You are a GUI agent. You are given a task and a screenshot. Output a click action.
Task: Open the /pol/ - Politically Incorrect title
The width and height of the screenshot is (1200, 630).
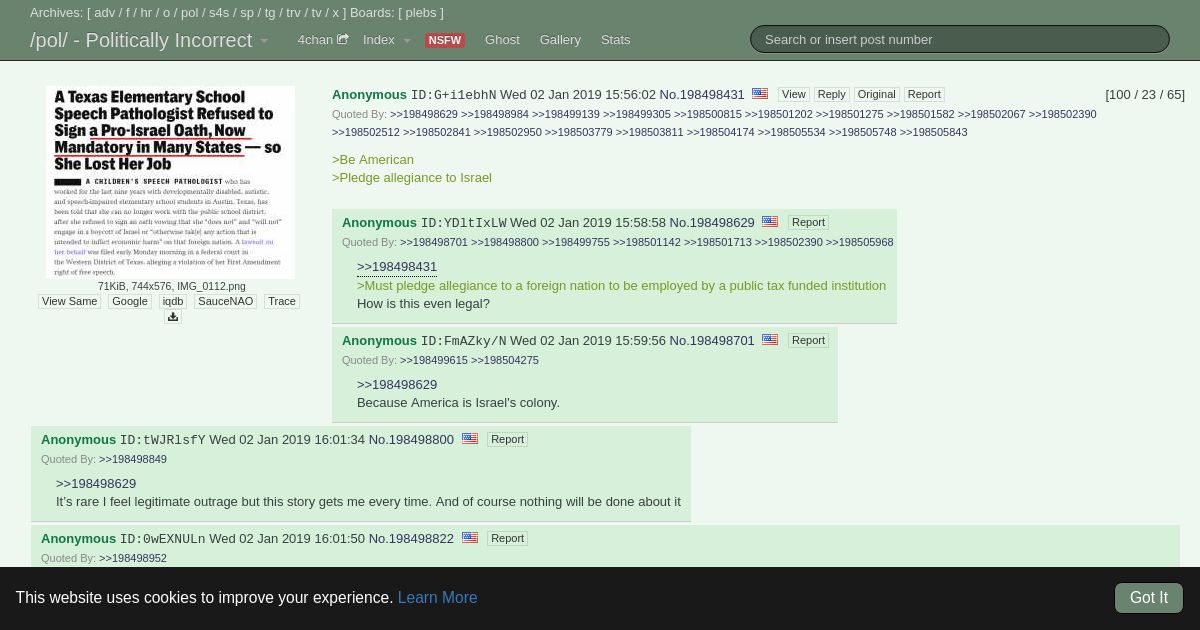pos(141,40)
